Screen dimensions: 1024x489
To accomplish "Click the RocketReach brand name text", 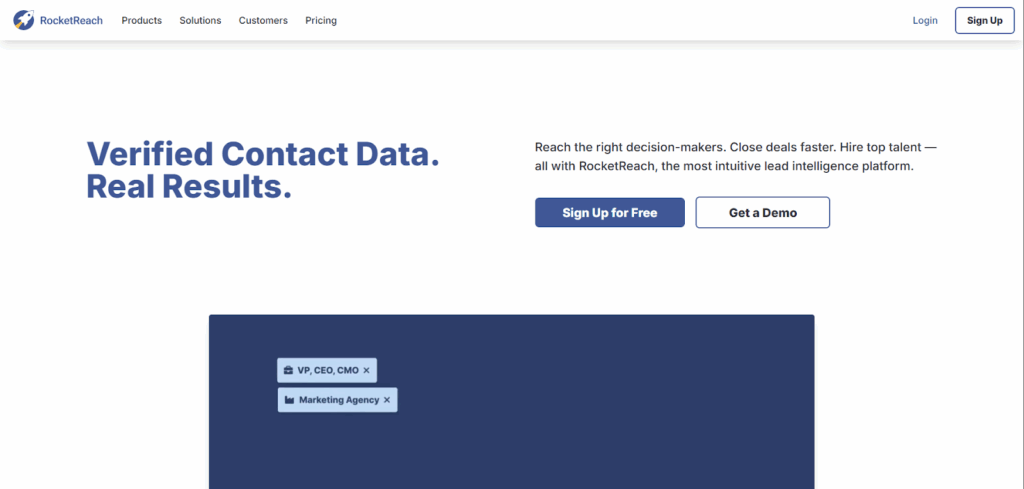I will pos(71,20).
